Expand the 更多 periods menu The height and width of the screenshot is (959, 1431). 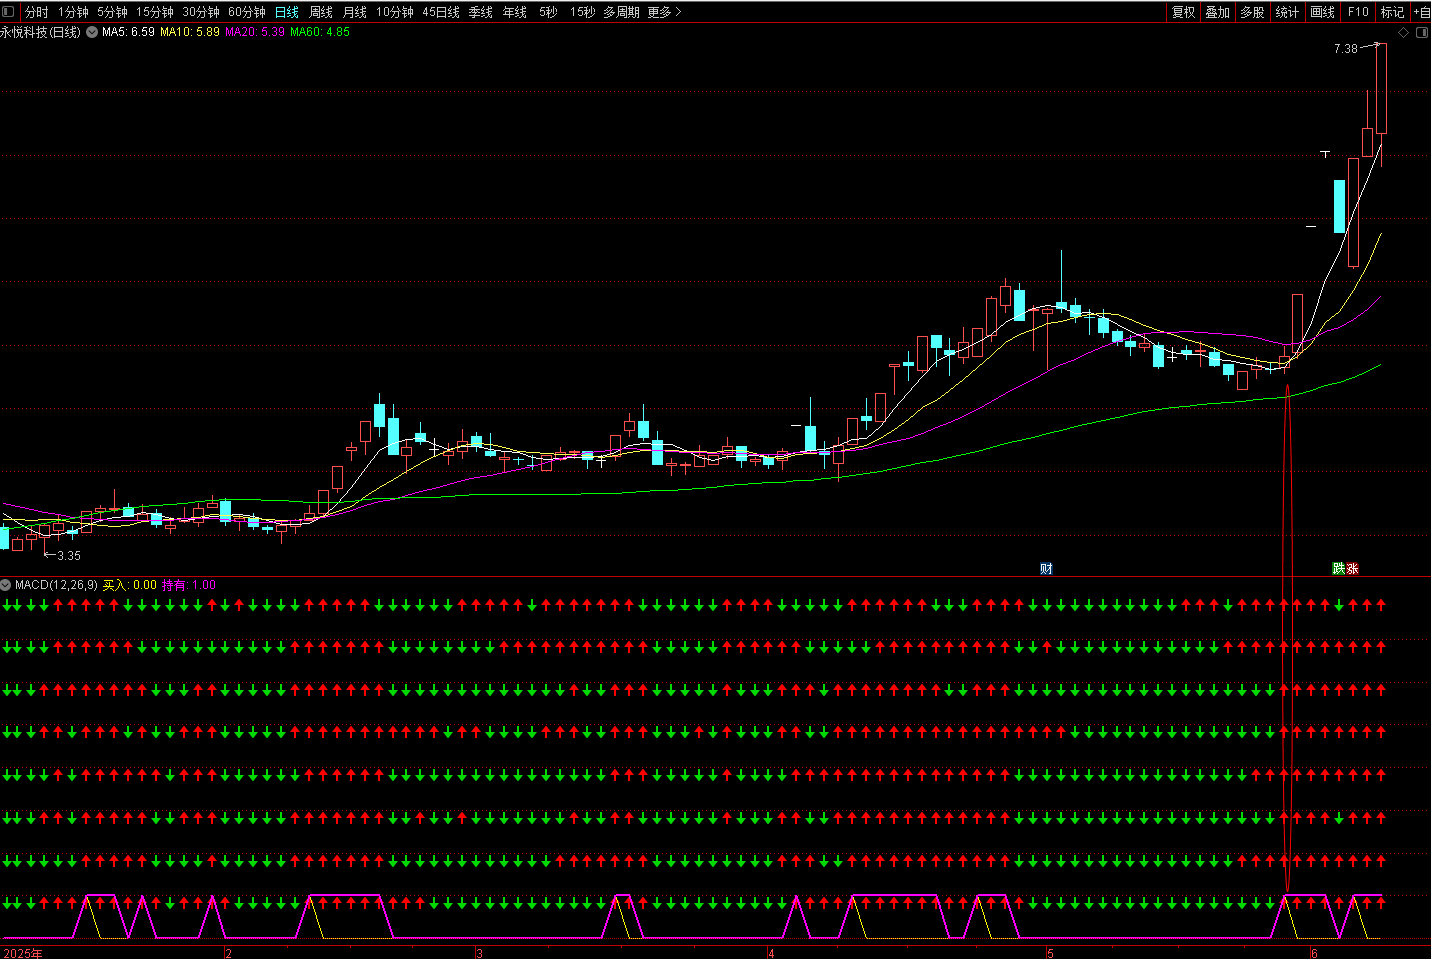coord(664,12)
